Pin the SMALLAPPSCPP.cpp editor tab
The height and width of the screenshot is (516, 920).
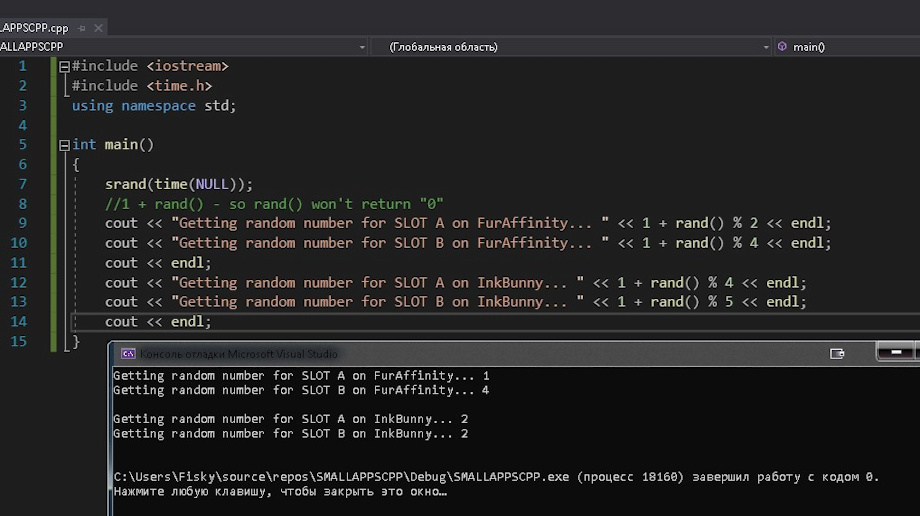tap(82, 28)
